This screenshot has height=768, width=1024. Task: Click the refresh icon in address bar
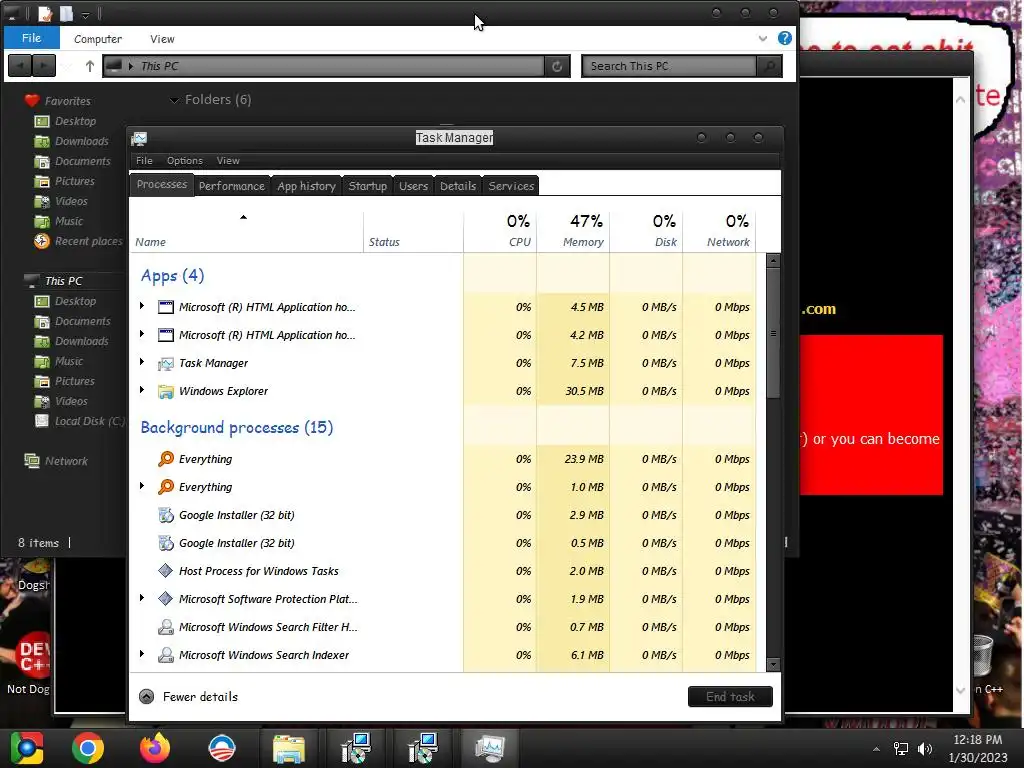click(557, 66)
